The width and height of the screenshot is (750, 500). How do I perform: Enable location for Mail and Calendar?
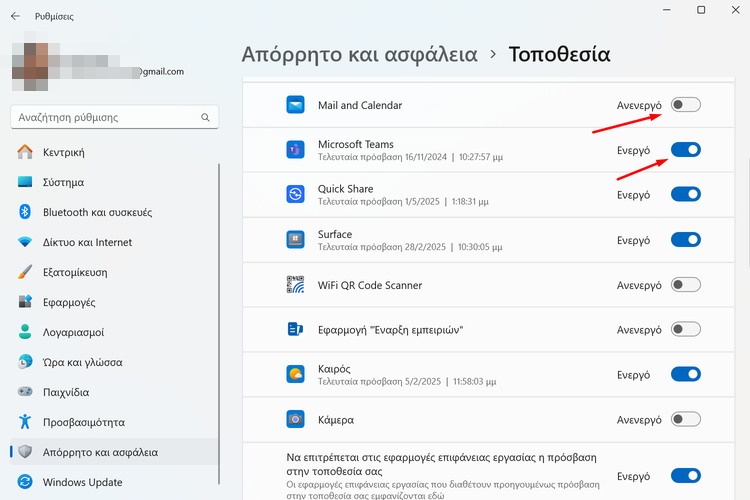click(x=685, y=105)
